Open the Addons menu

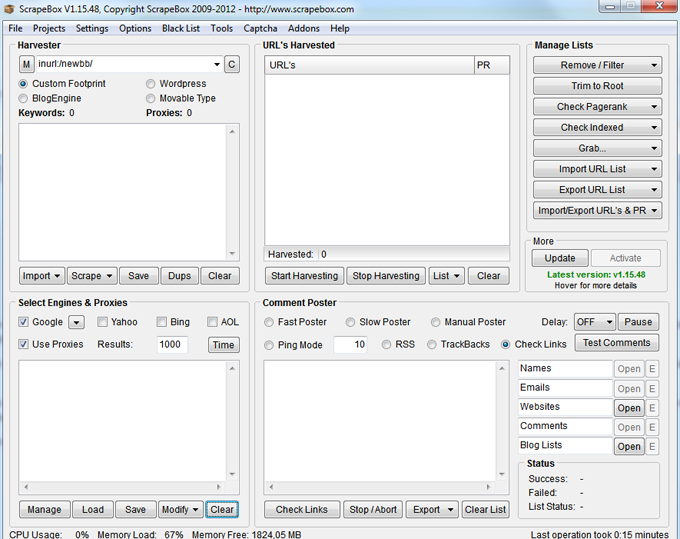point(304,29)
